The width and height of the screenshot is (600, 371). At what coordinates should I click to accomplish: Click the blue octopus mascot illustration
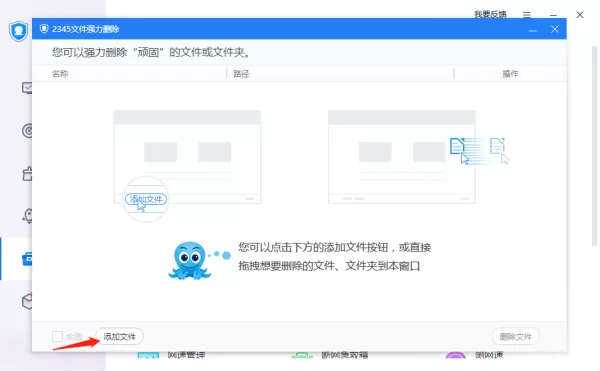coord(190,260)
